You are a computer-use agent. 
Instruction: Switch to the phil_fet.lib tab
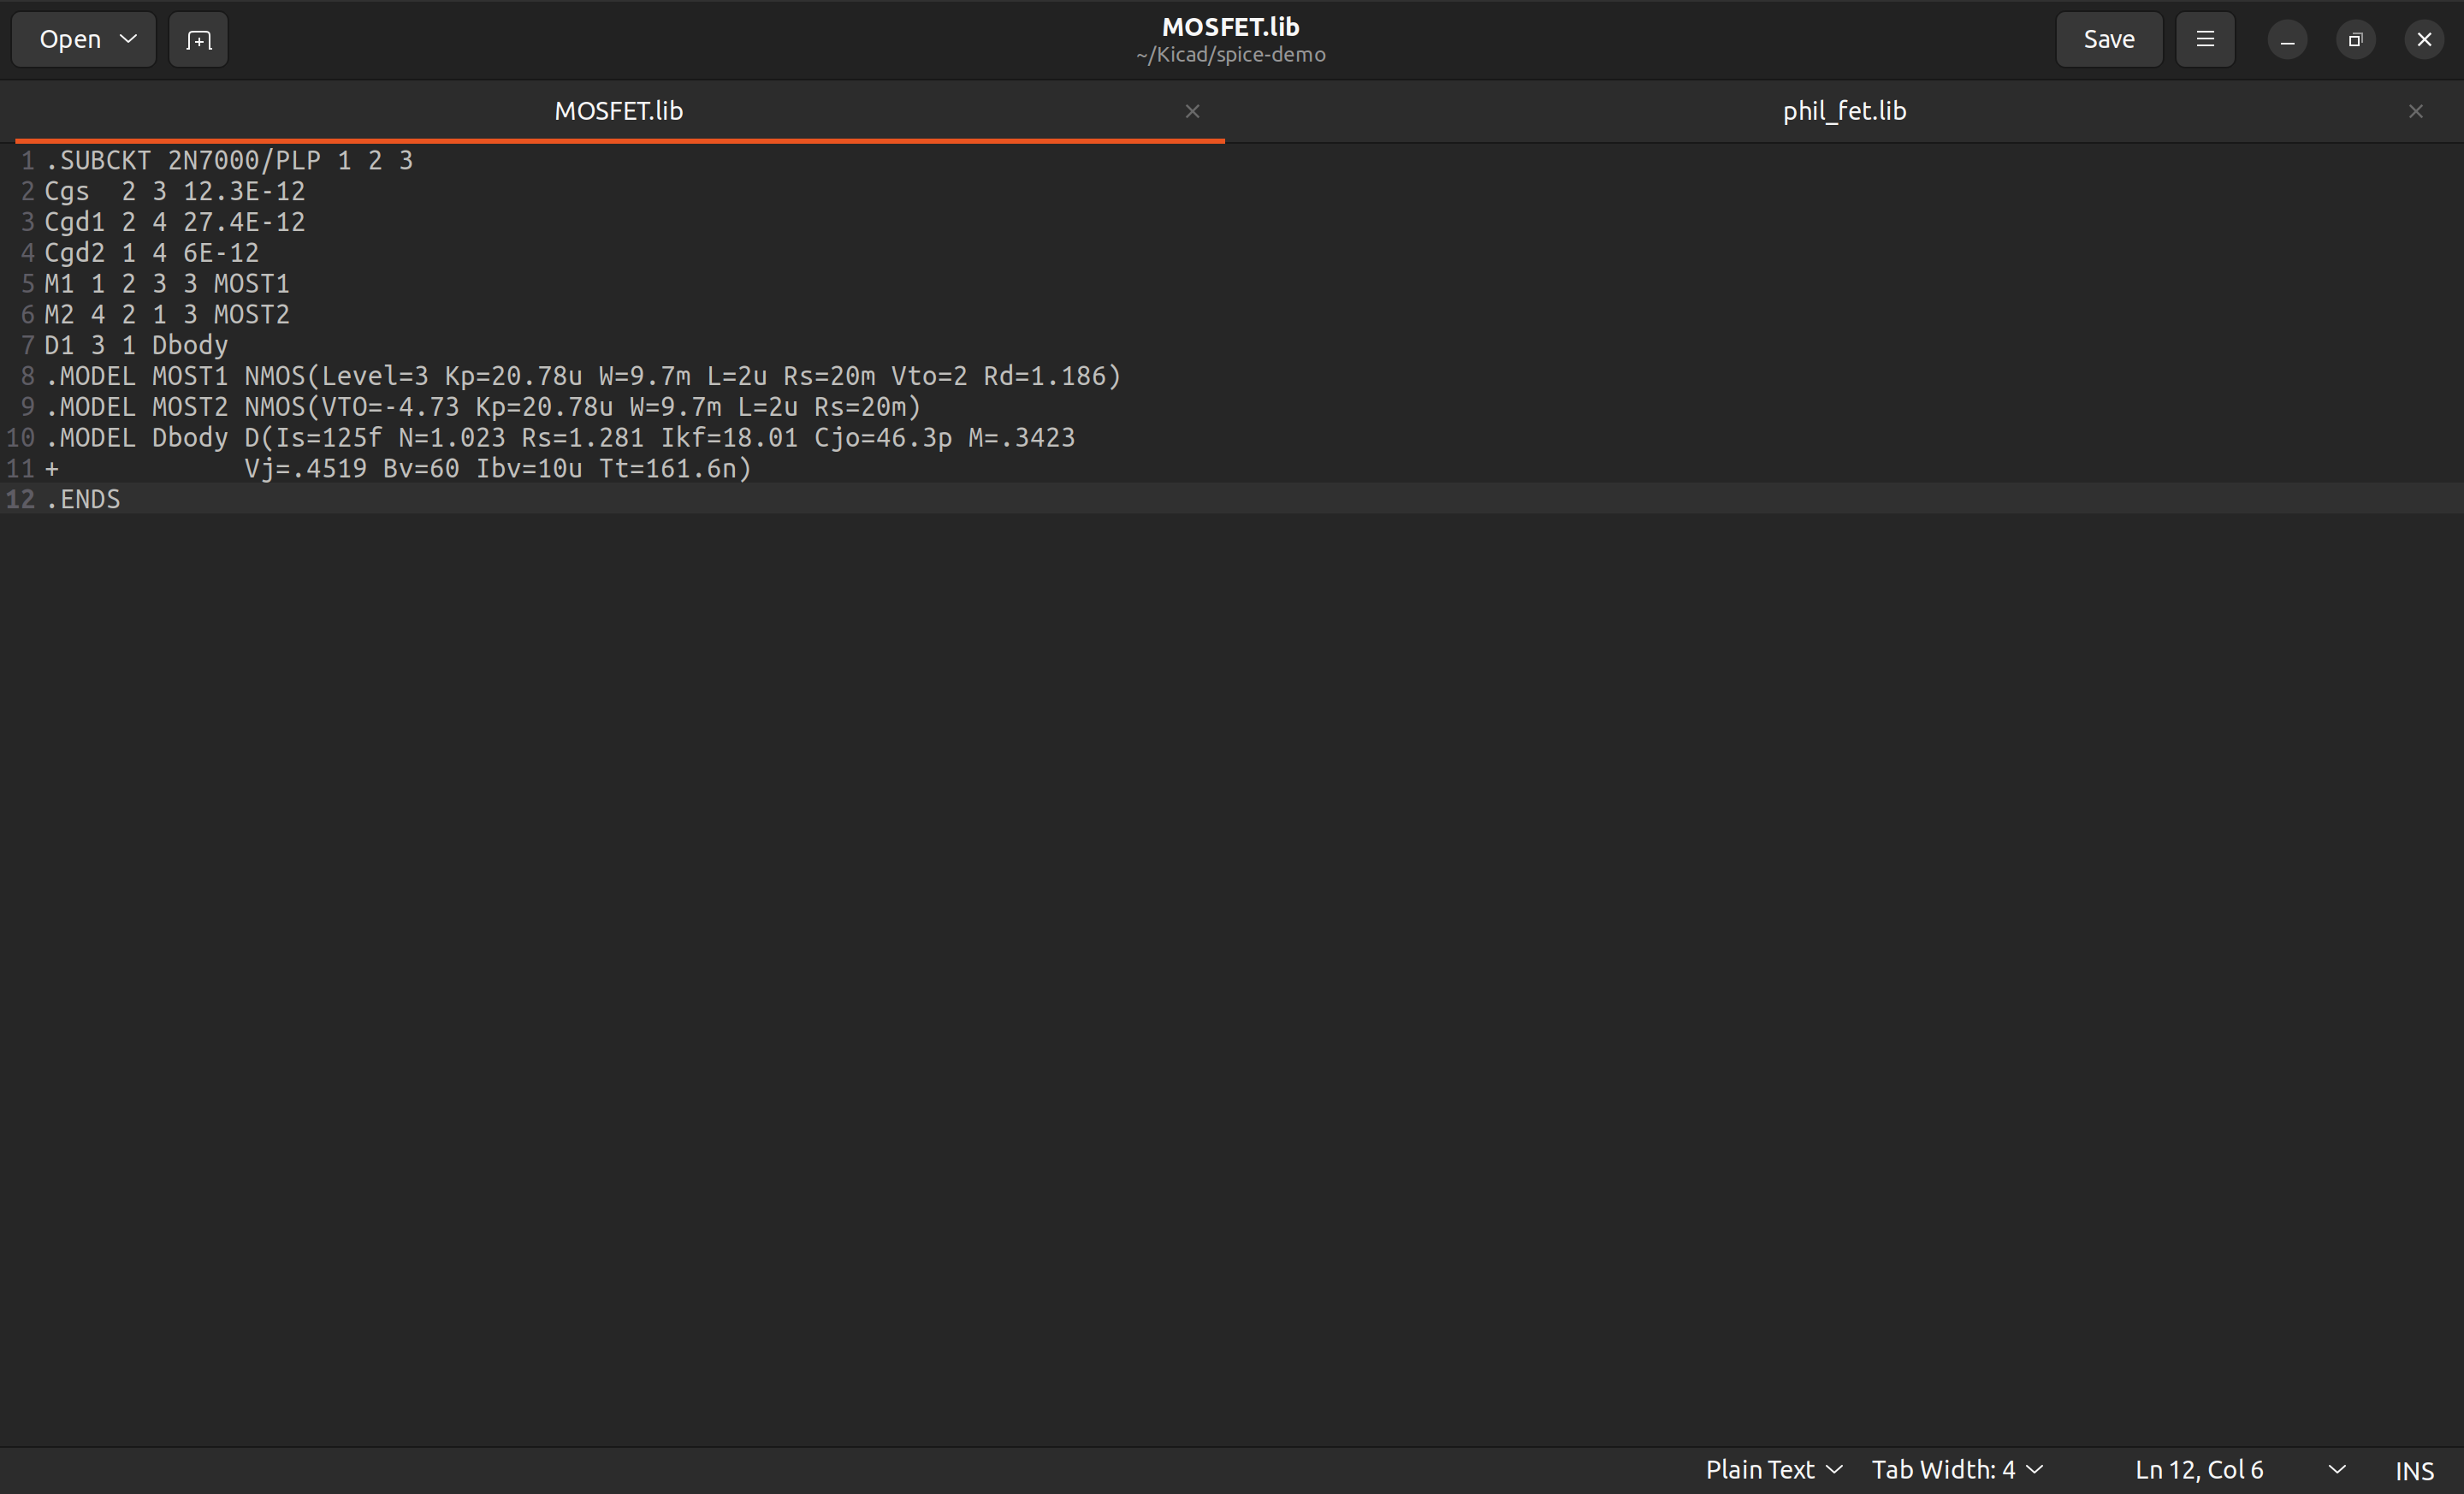point(1843,111)
